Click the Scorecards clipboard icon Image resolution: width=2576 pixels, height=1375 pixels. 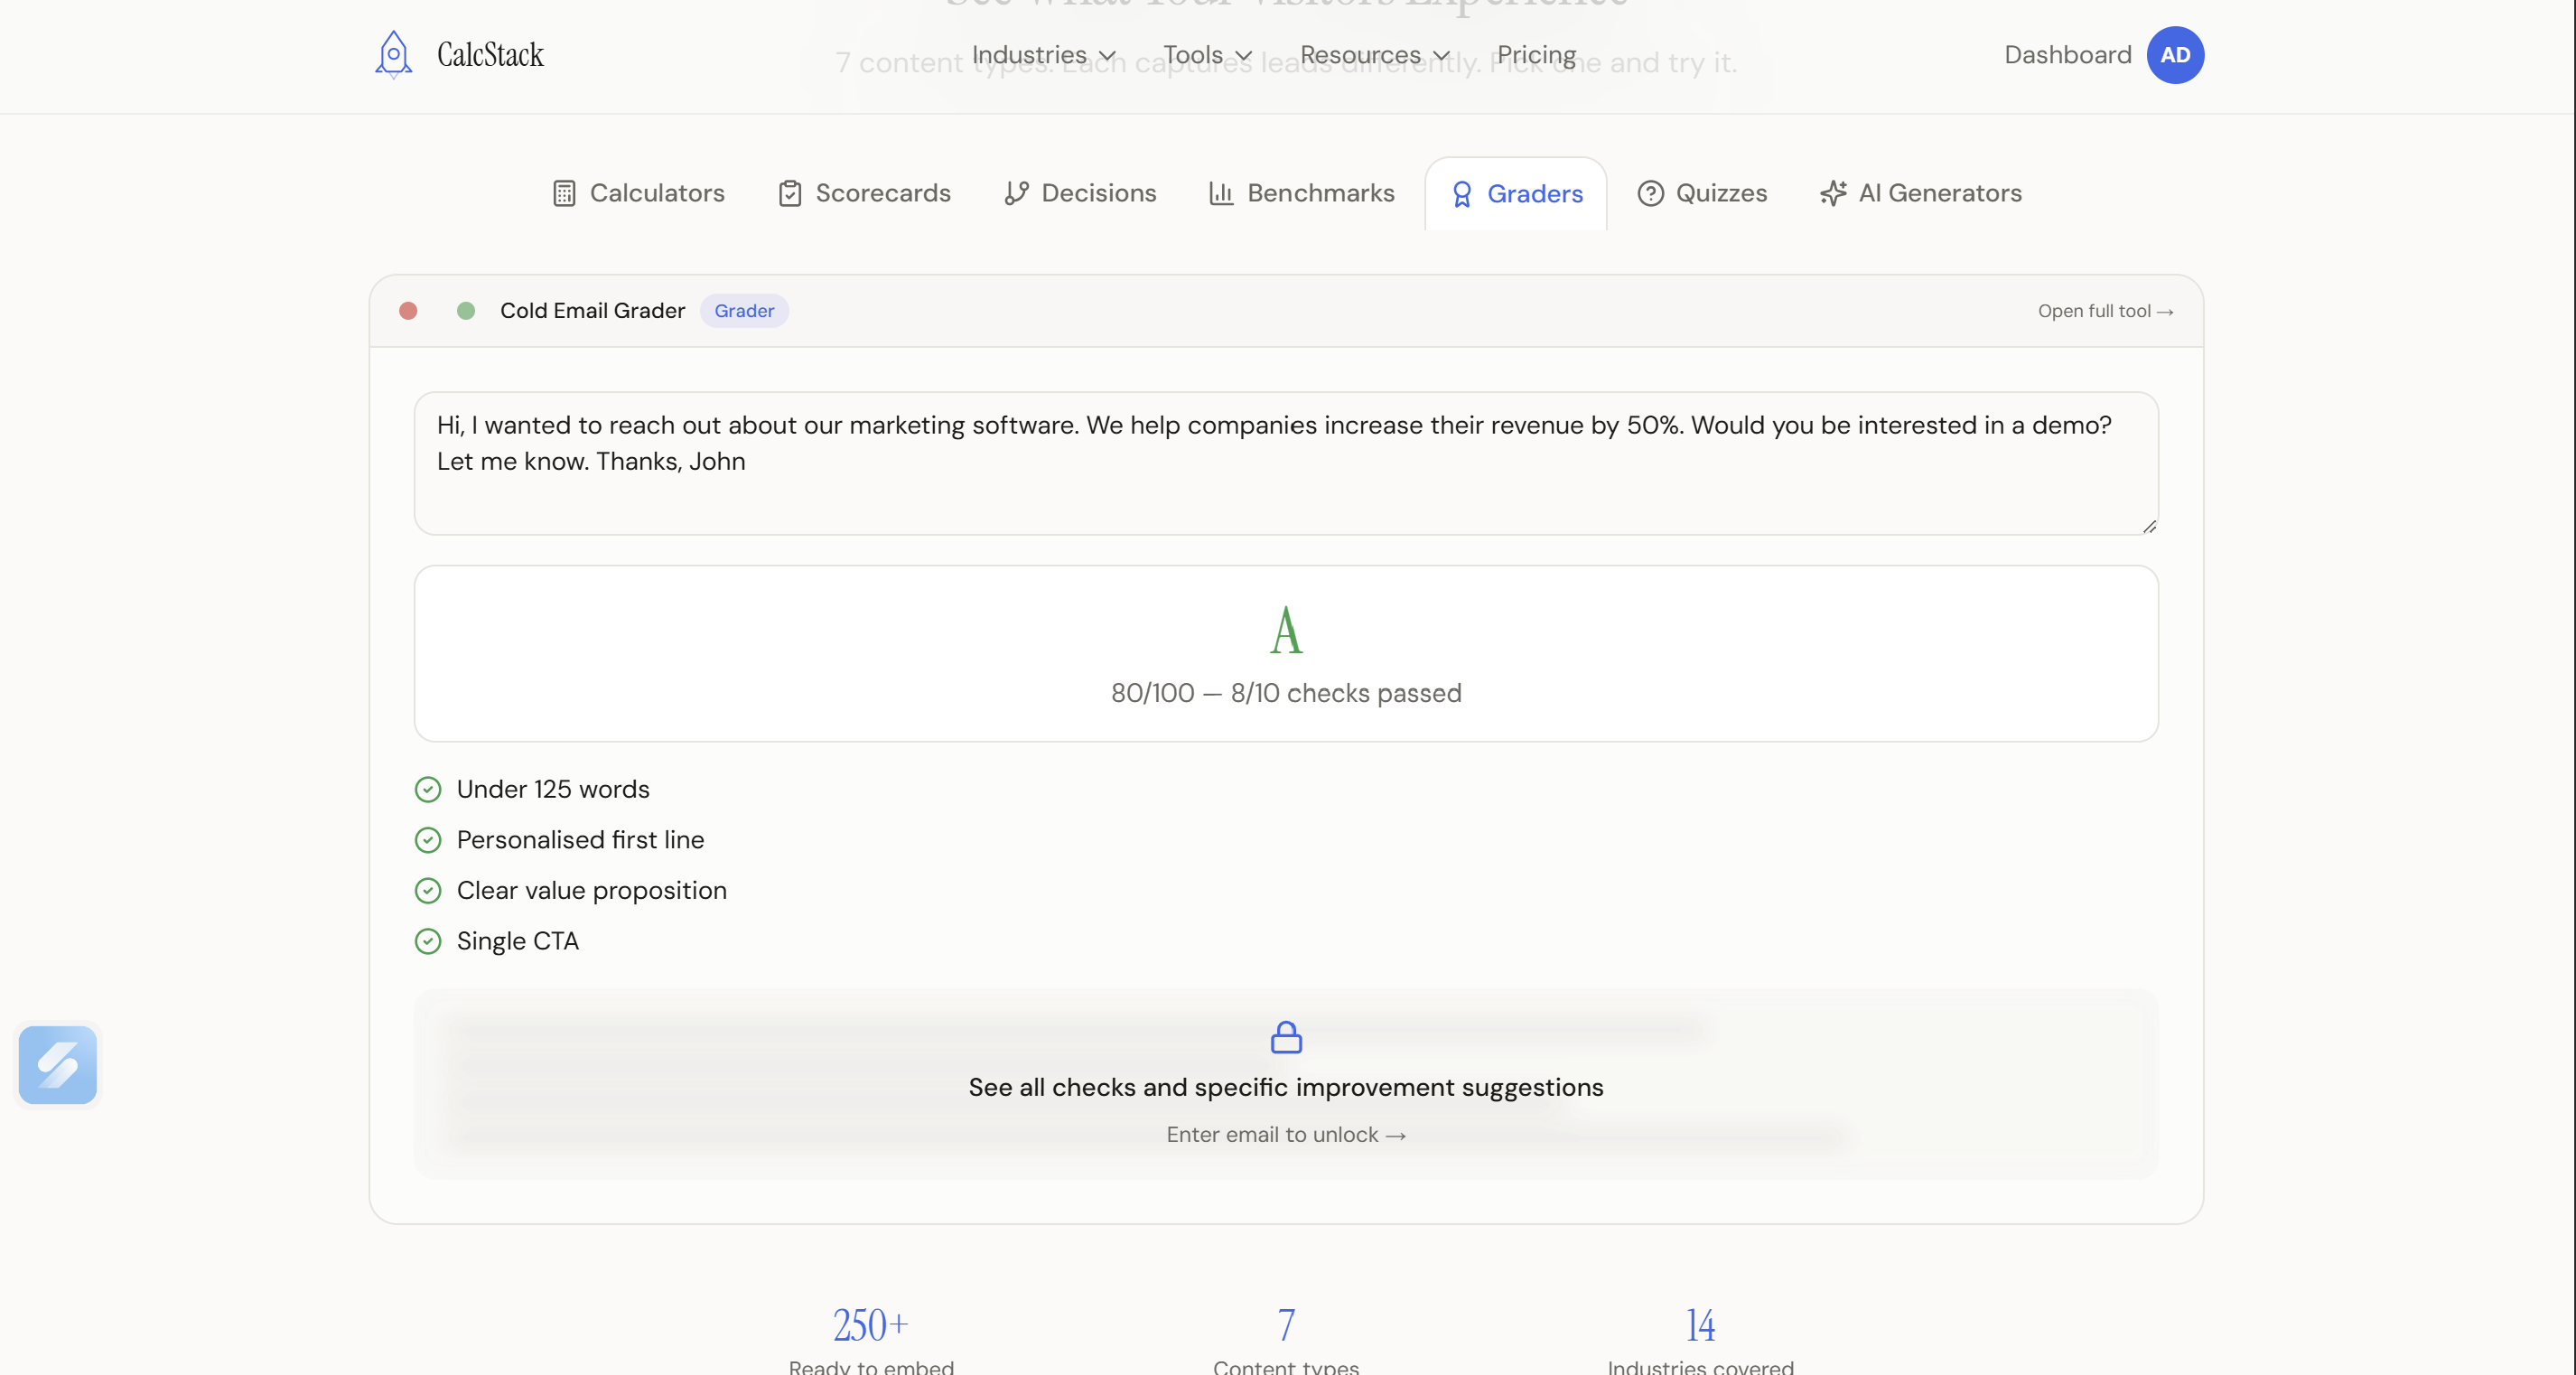[790, 193]
